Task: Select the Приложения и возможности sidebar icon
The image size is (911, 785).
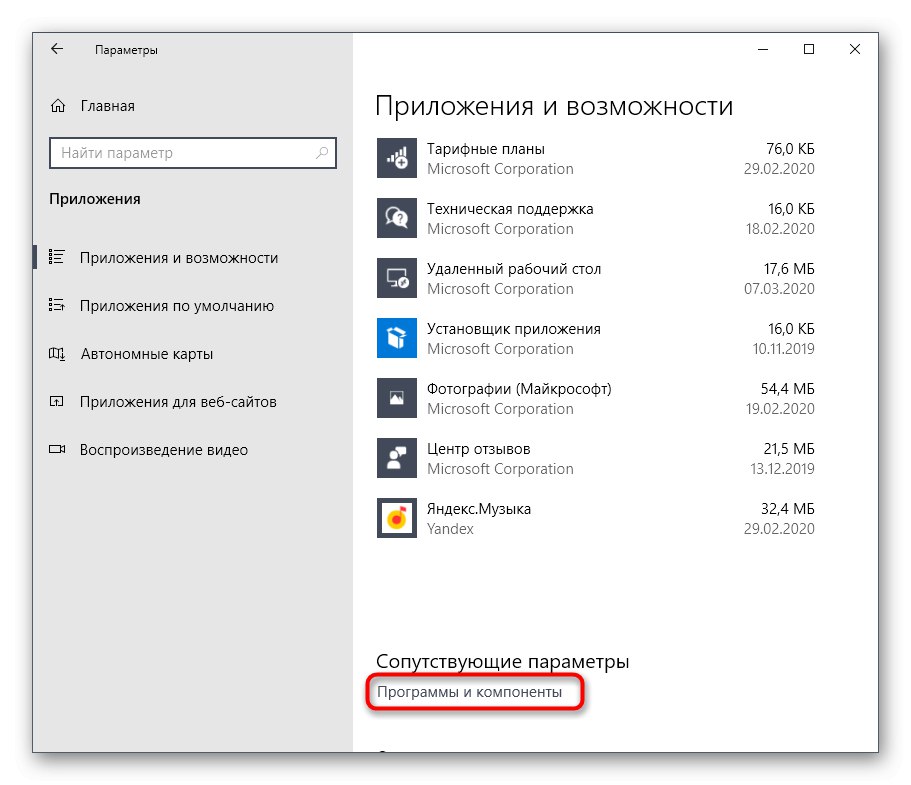Action: 58,256
